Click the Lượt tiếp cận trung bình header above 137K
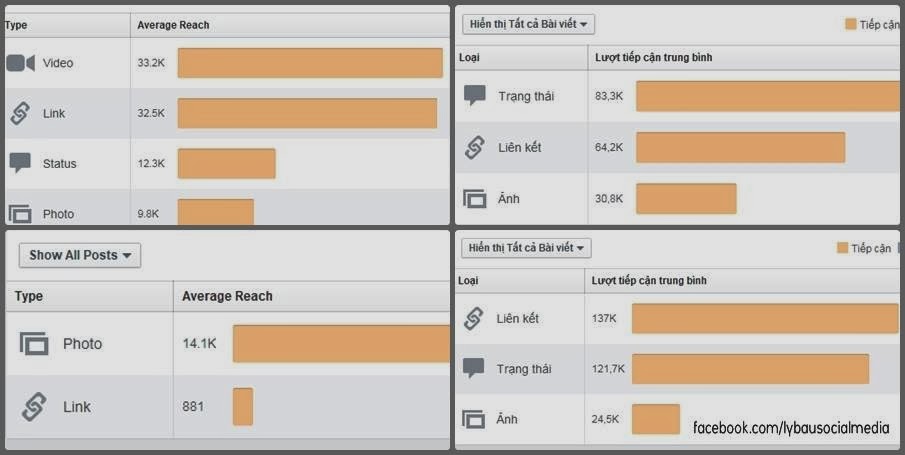The image size is (905, 455). pyautogui.click(x=649, y=281)
